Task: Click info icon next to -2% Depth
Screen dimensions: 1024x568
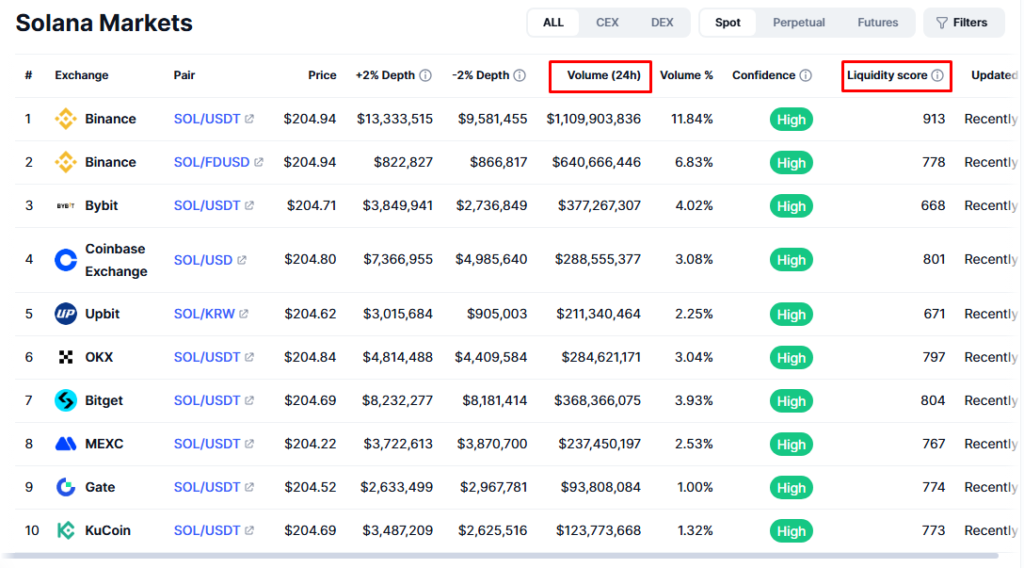Action: pyautogui.click(x=519, y=75)
